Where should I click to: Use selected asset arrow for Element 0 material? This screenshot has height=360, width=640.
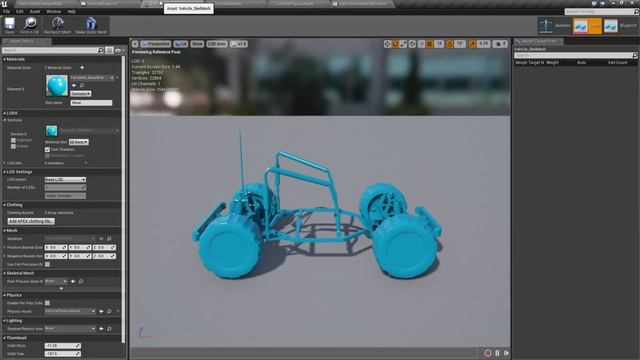[x=74, y=85]
